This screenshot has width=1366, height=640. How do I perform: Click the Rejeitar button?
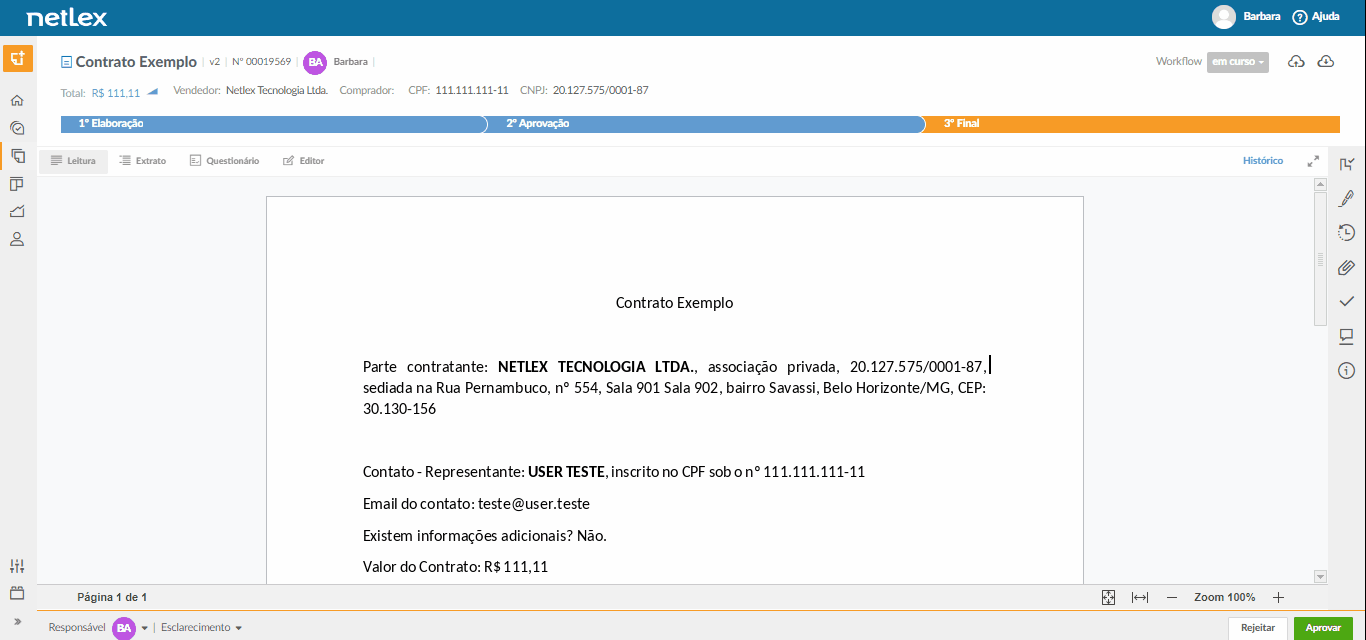(x=1258, y=628)
